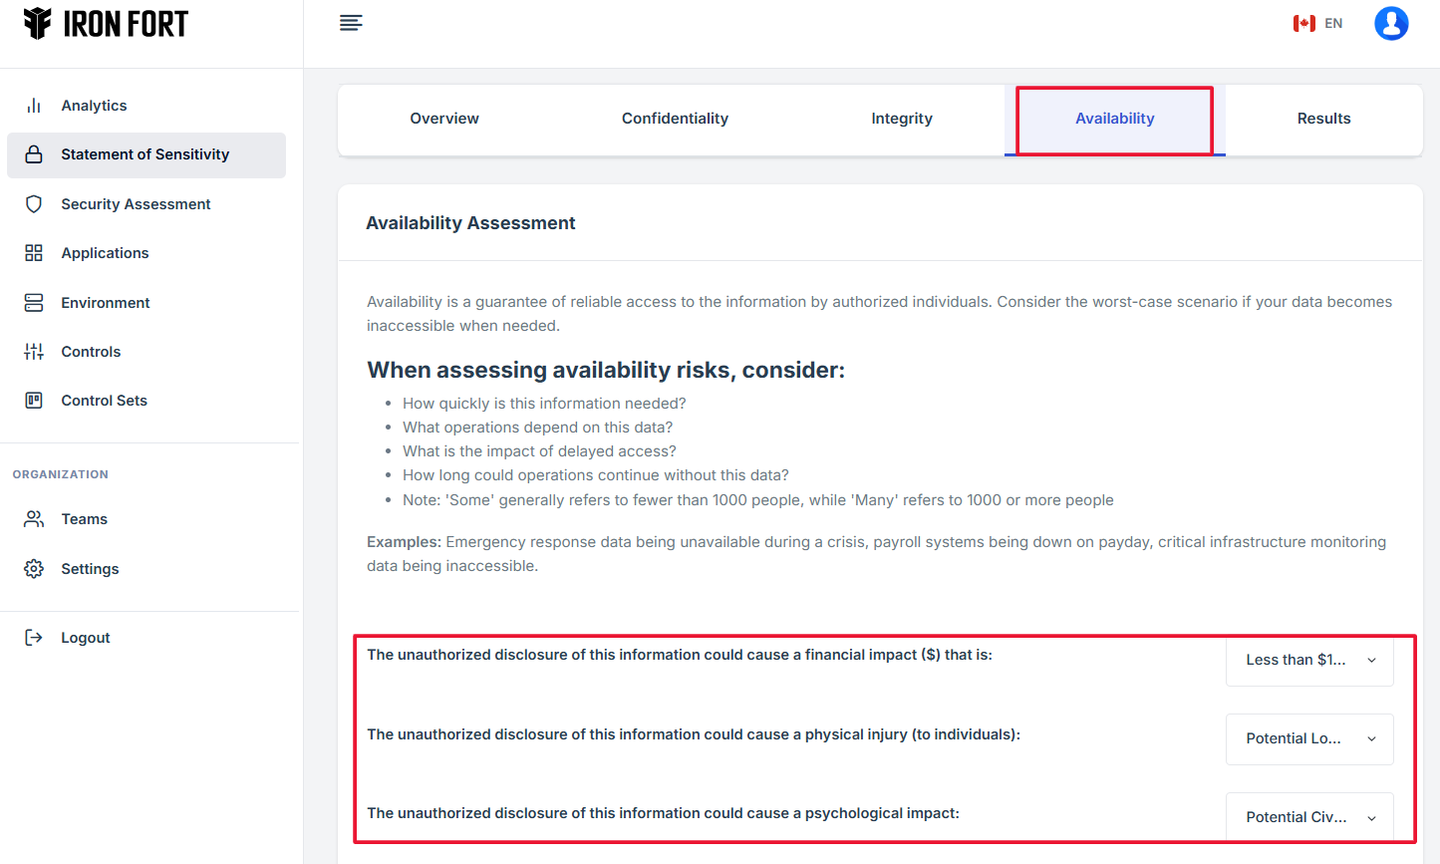Open the financial impact dropdown
This screenshot has height=864, width=1440.
pos(1309,660)
